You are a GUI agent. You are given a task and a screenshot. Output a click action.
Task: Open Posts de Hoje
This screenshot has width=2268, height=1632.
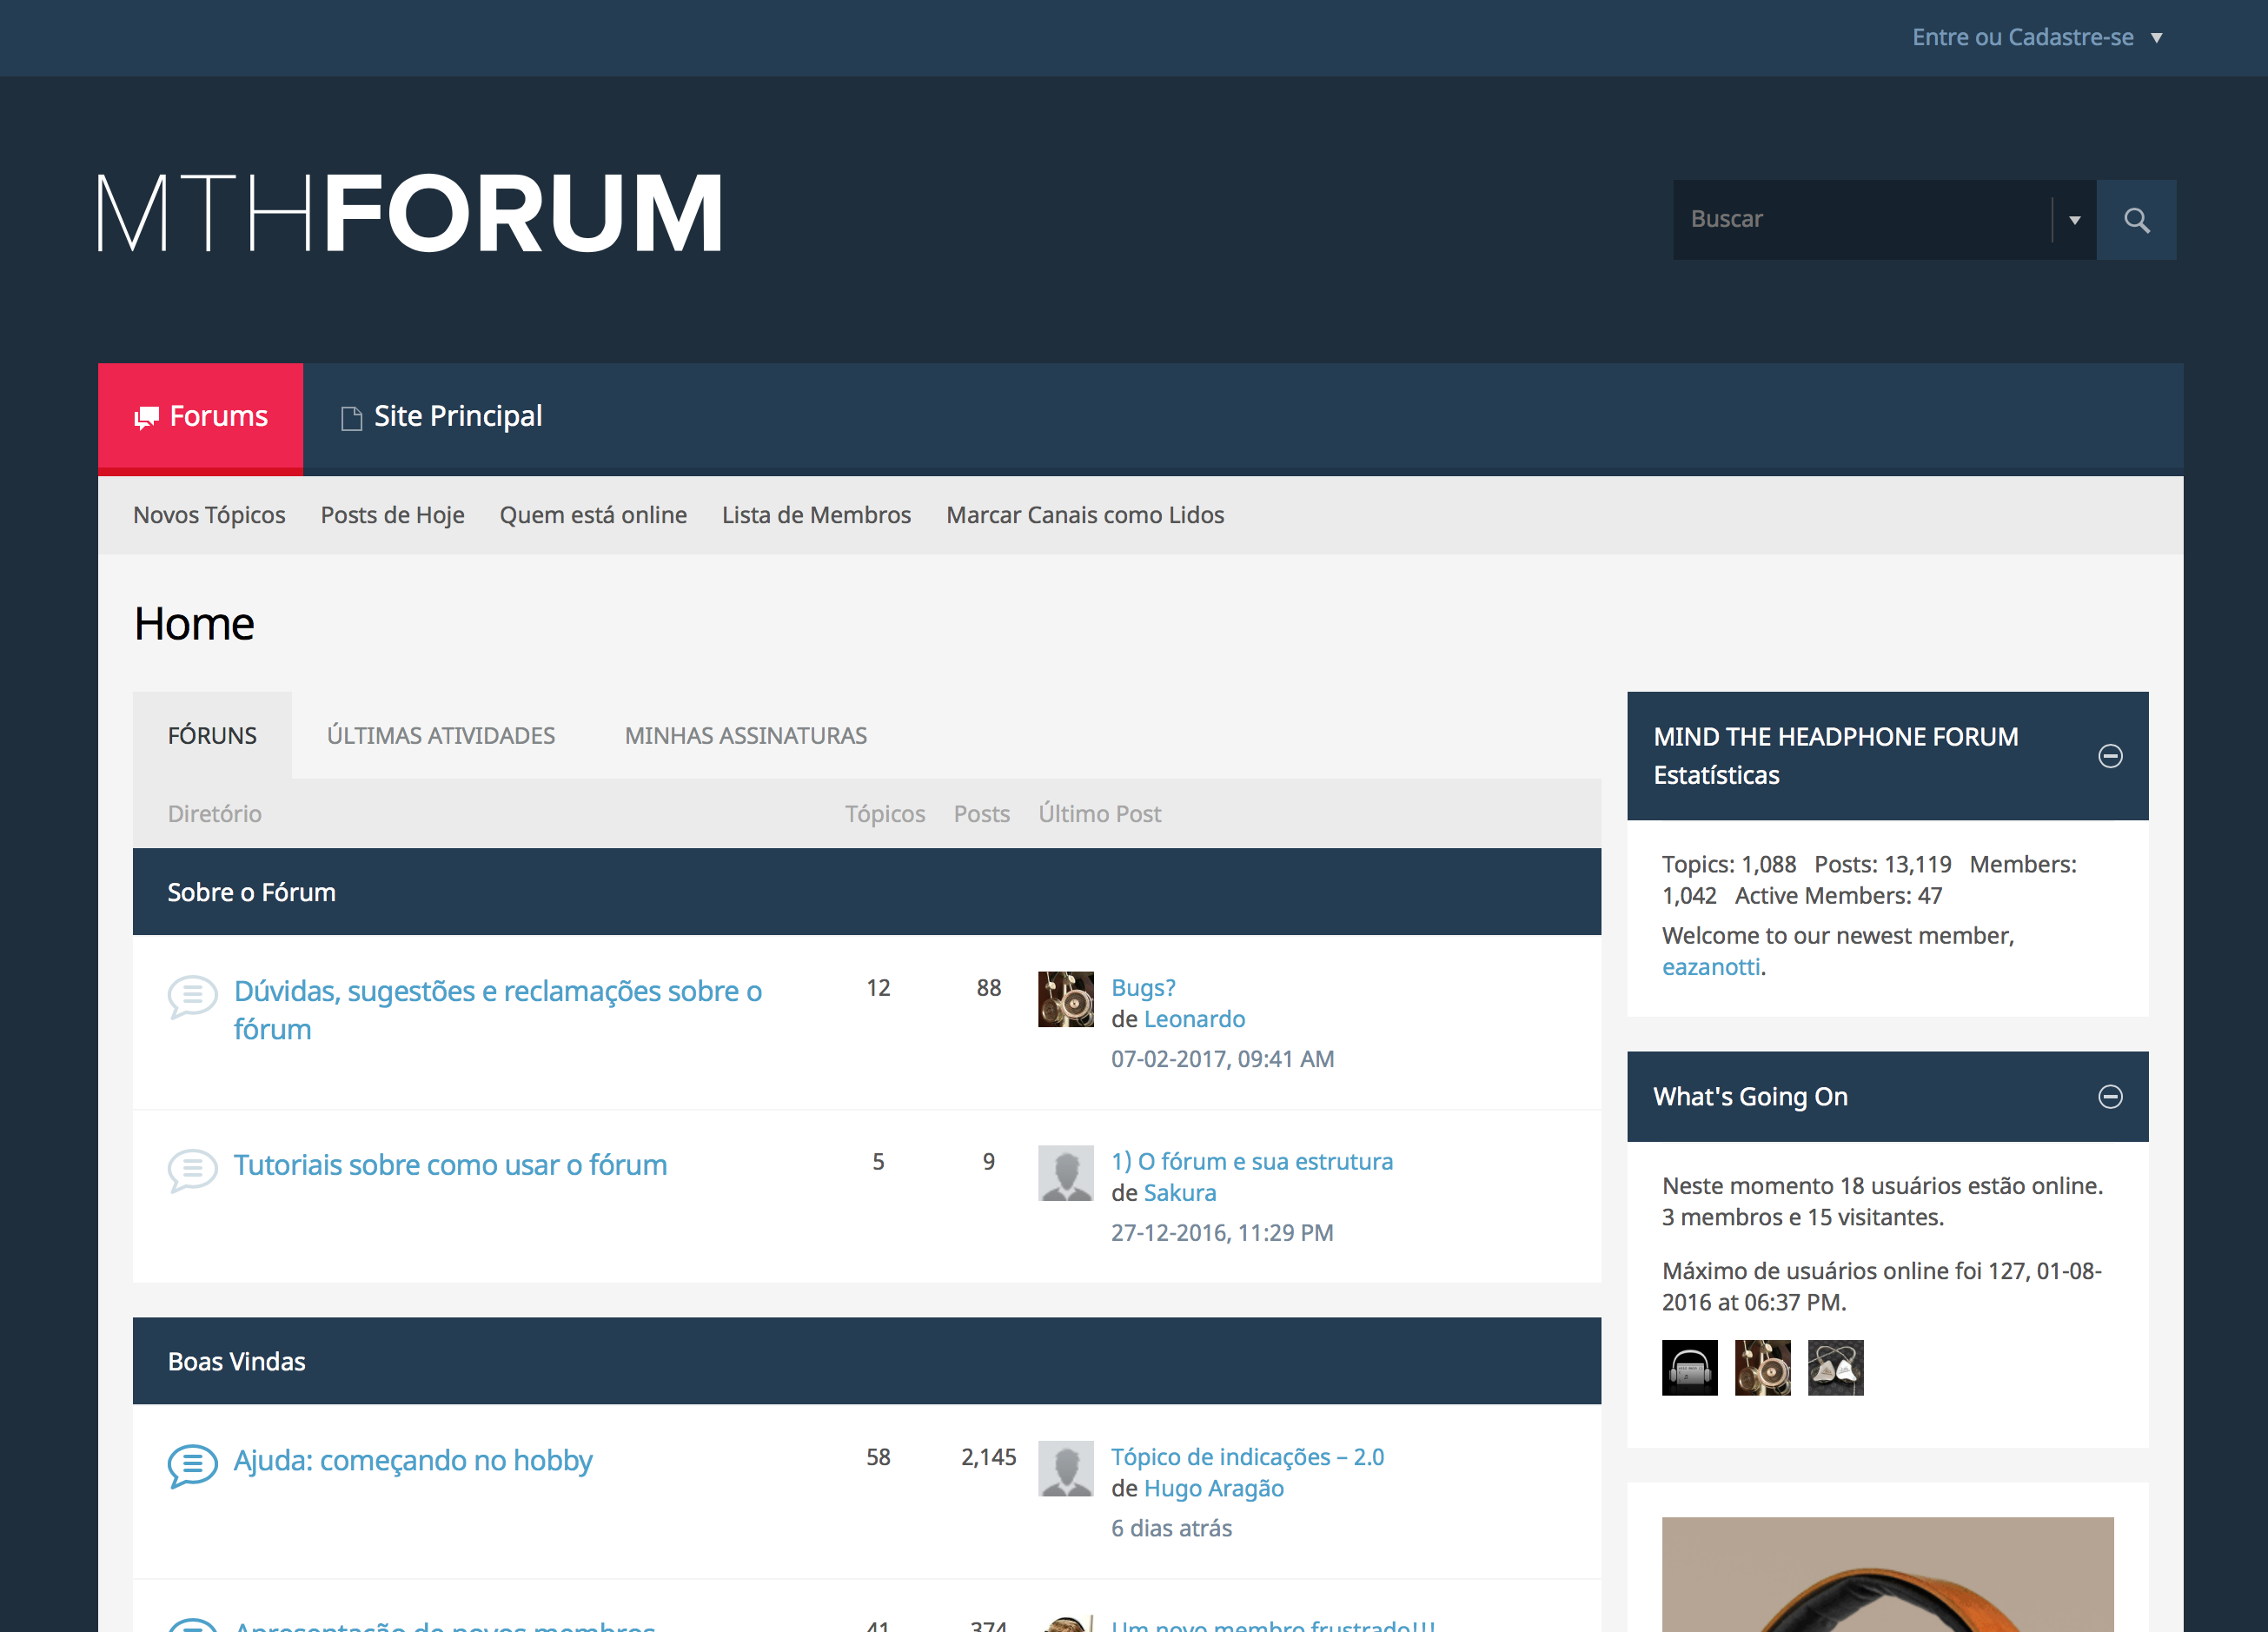[392, 515]
